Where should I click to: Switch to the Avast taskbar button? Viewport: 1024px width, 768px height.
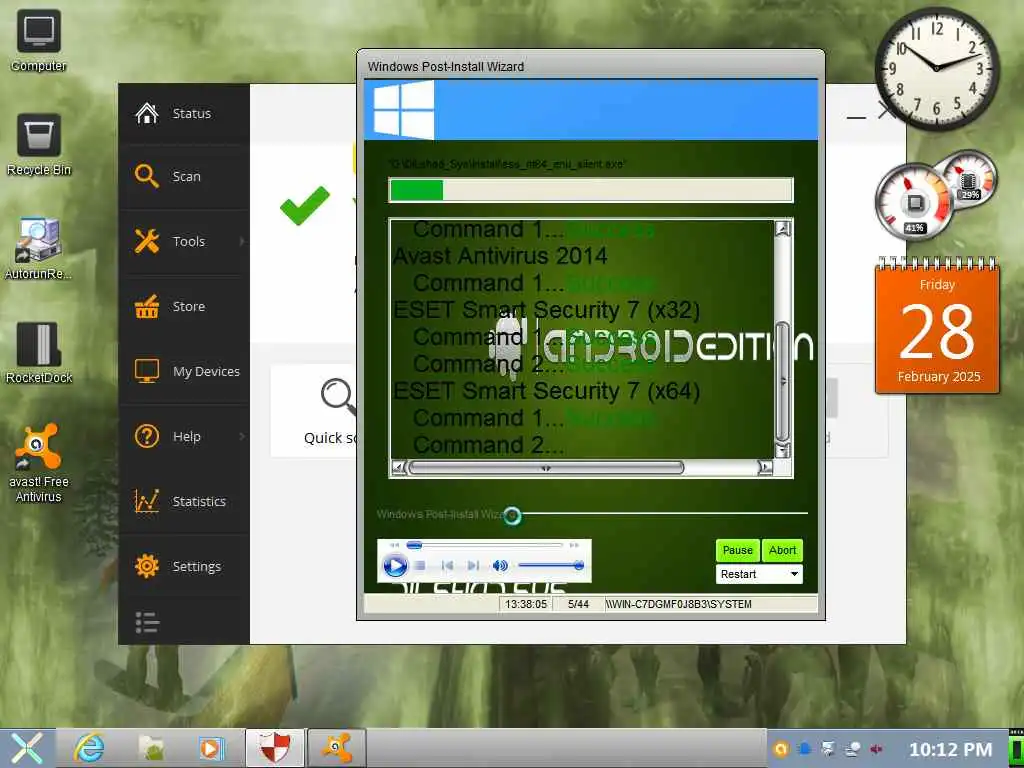coord(337,748)
